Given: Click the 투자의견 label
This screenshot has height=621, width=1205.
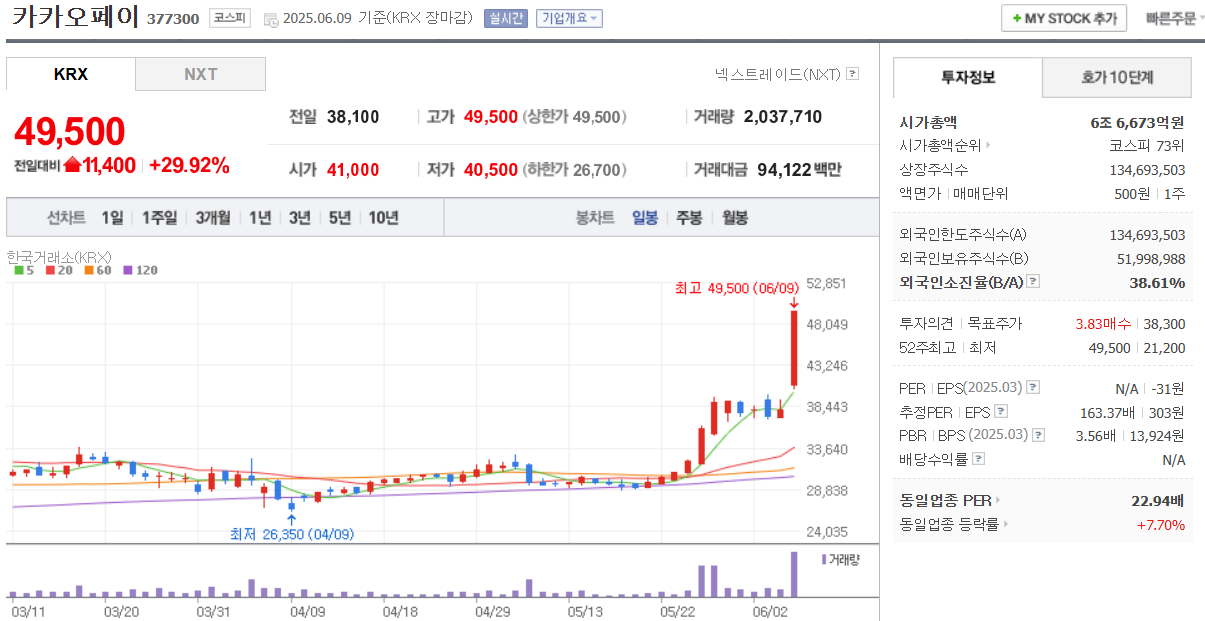Looking at the screenshot, I should pos(927,324).
